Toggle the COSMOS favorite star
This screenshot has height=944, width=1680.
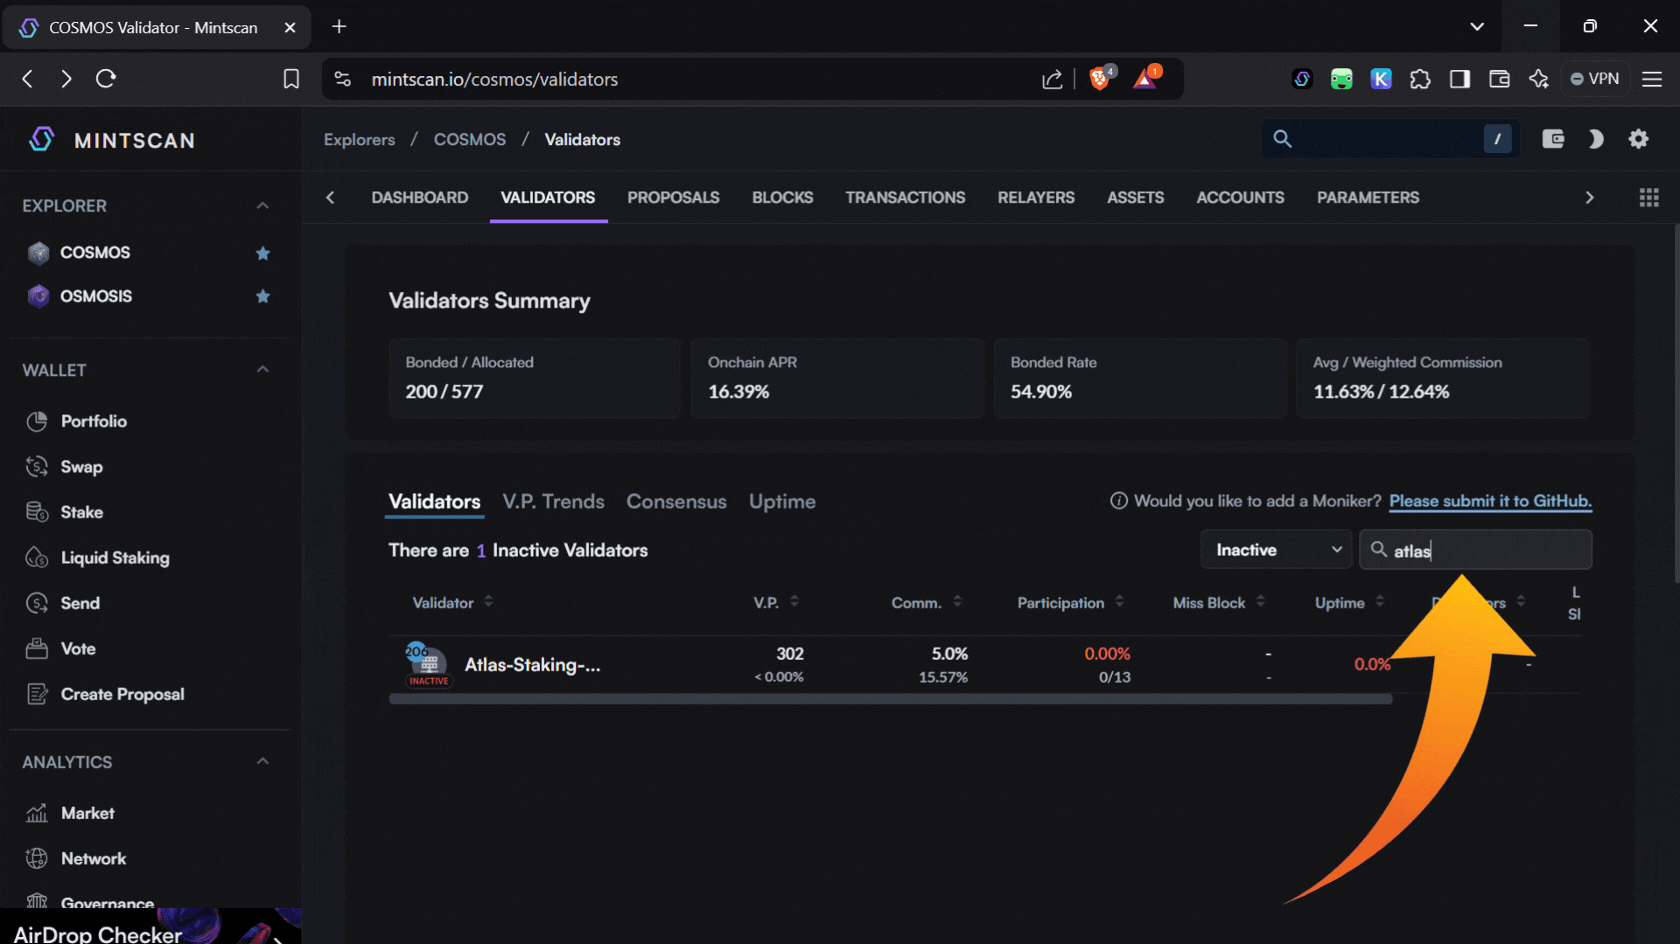click(x=263, y=253)
